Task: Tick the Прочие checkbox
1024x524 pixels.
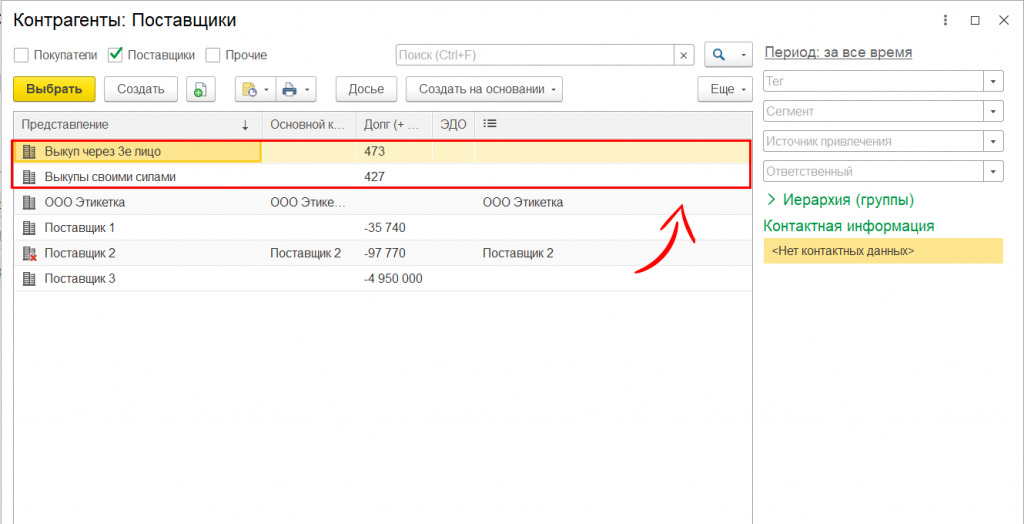Action: pyautogui.click(x=213, y=55)
